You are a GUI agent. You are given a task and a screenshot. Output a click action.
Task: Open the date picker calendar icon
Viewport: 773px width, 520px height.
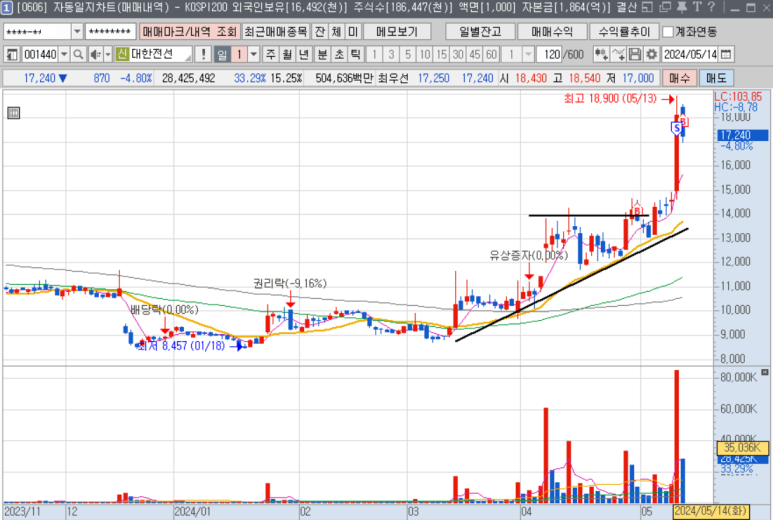coord(725,54)
